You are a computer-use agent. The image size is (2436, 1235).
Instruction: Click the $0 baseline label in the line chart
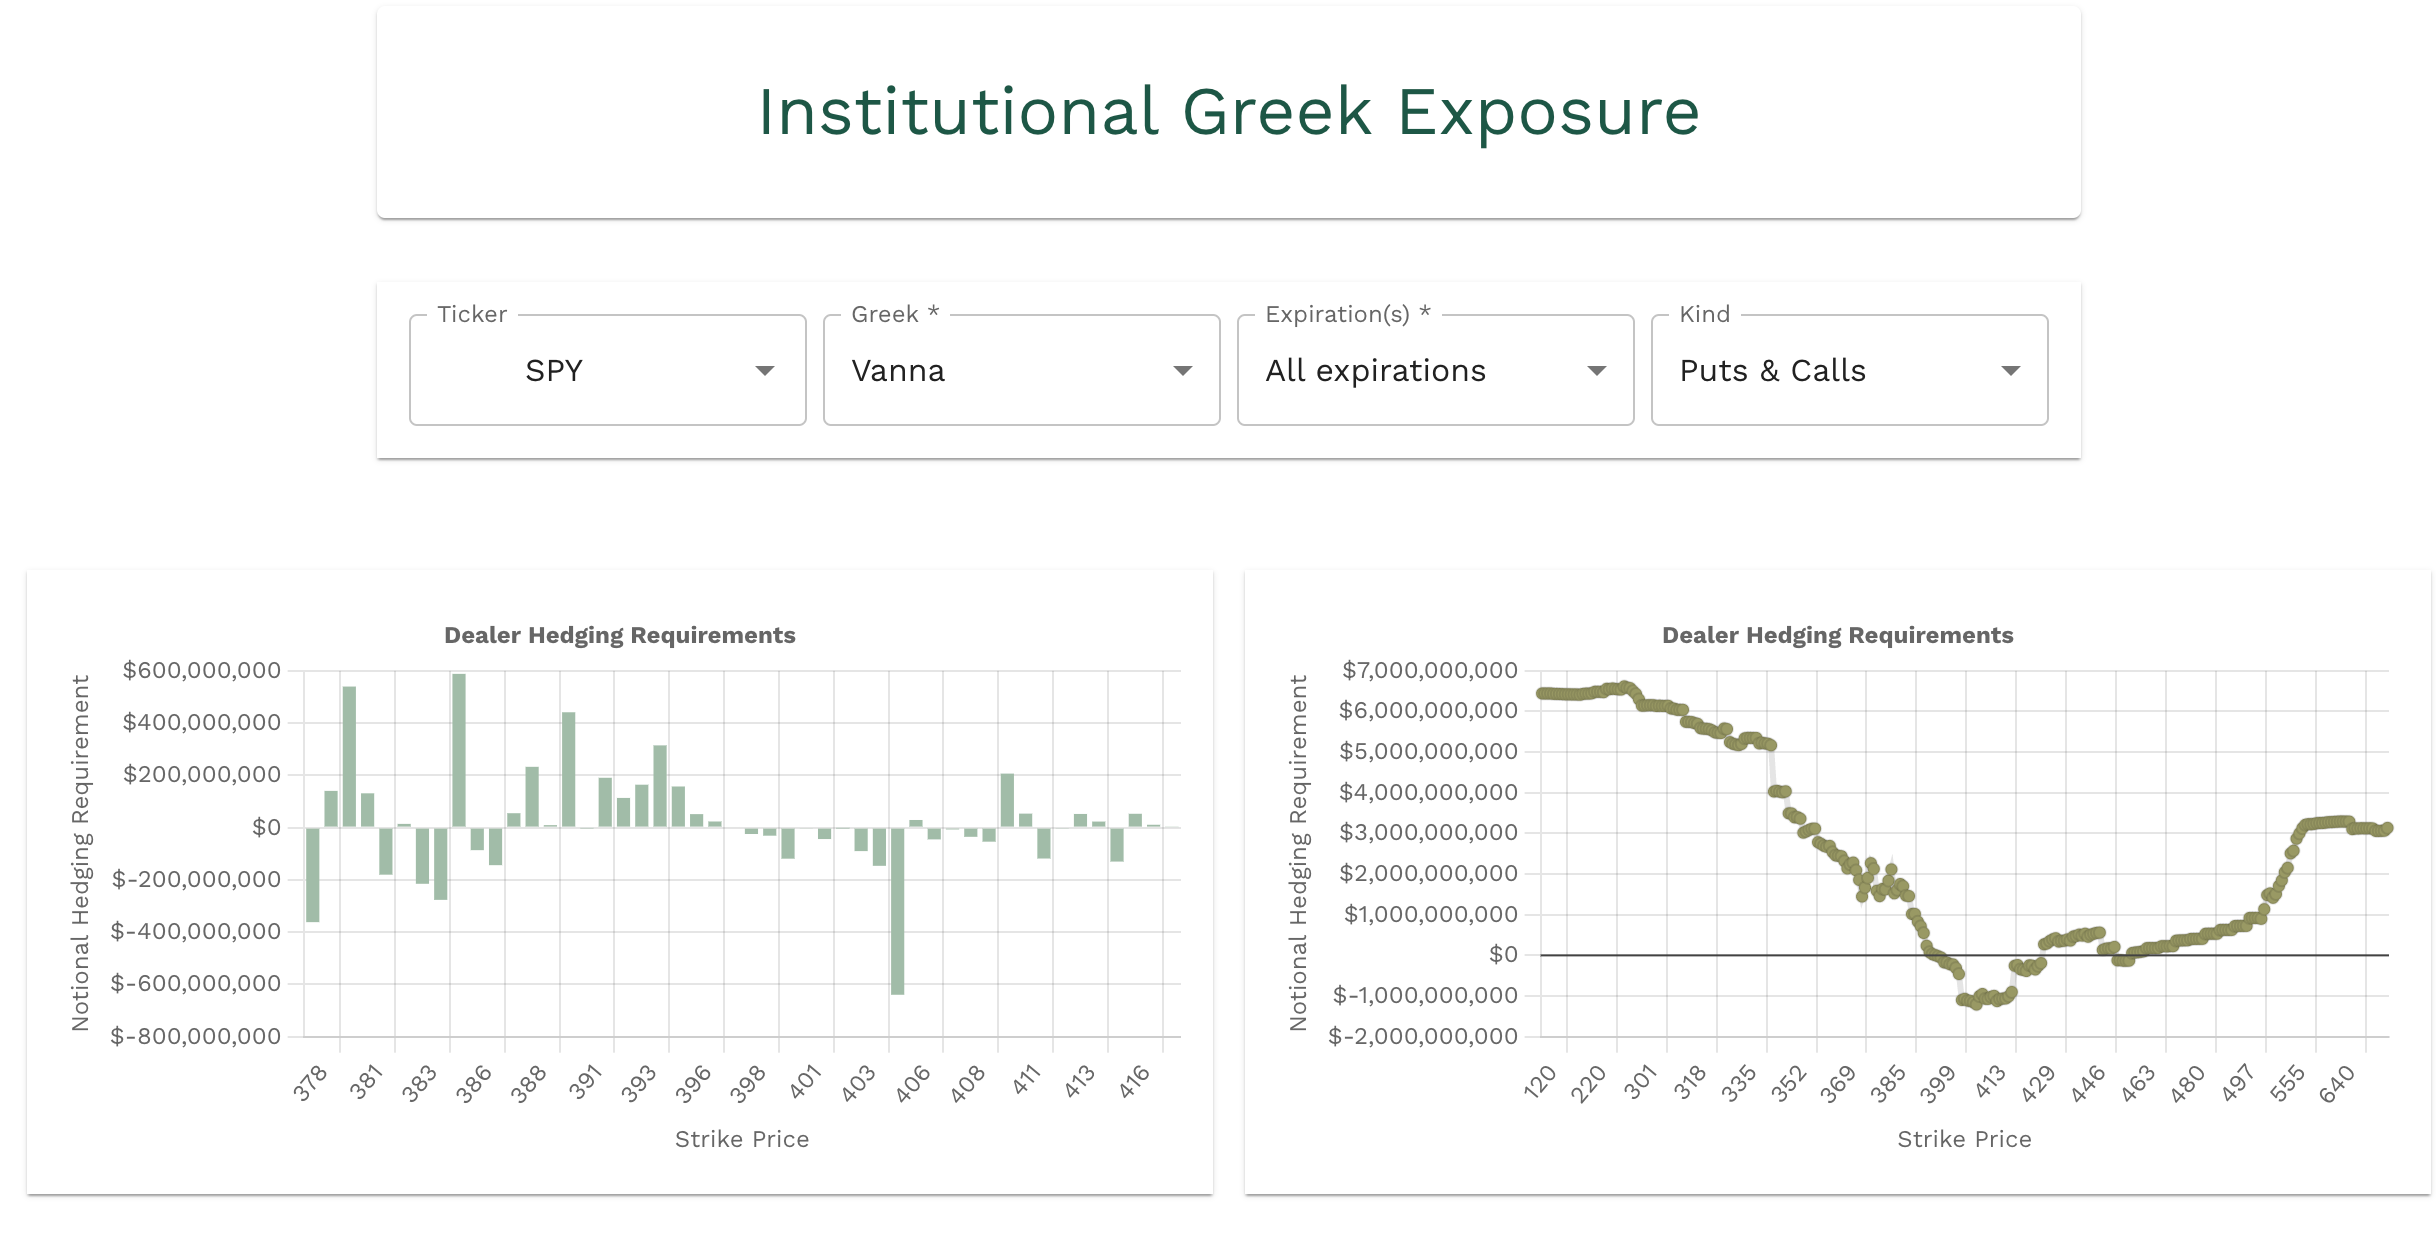coord(1502,955)
